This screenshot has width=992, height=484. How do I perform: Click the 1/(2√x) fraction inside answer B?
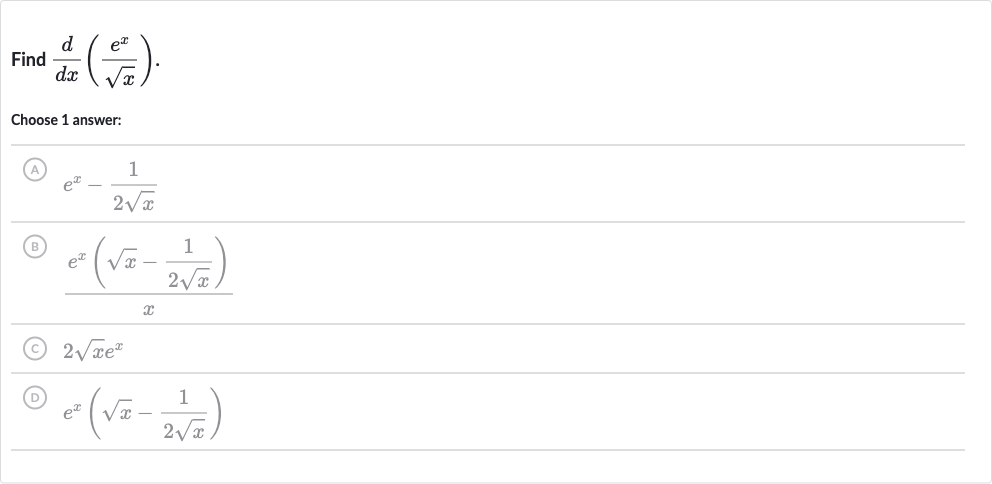click(189, 263)
